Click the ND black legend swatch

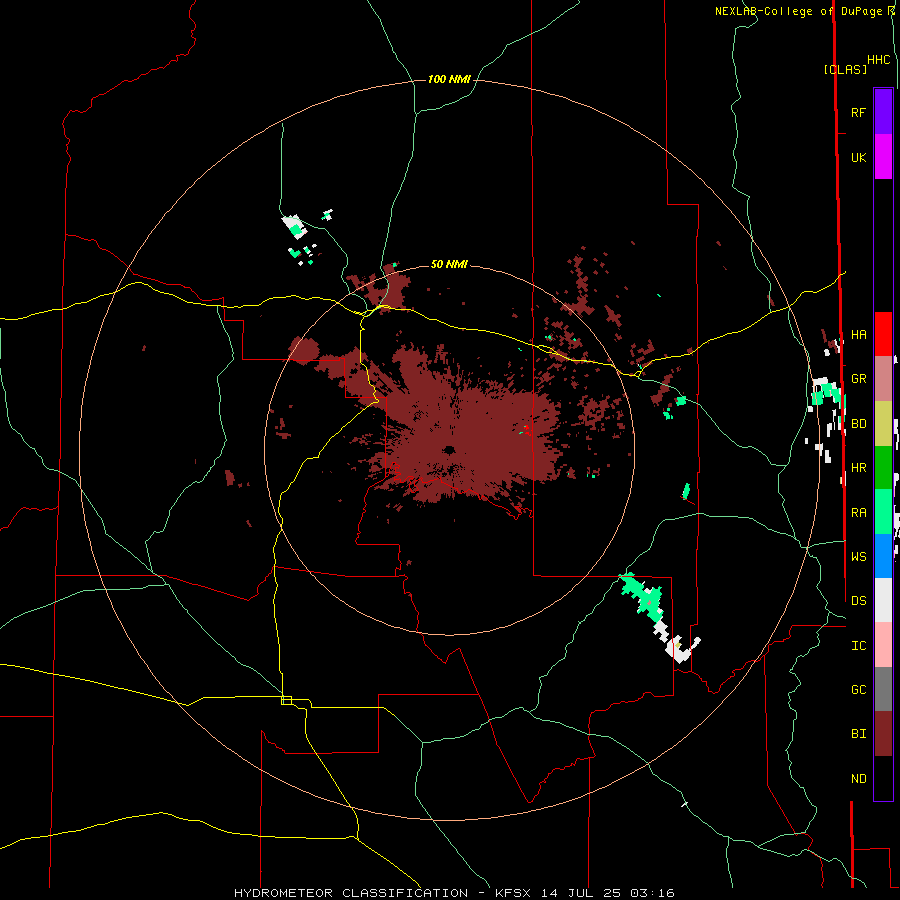point(883,778)
